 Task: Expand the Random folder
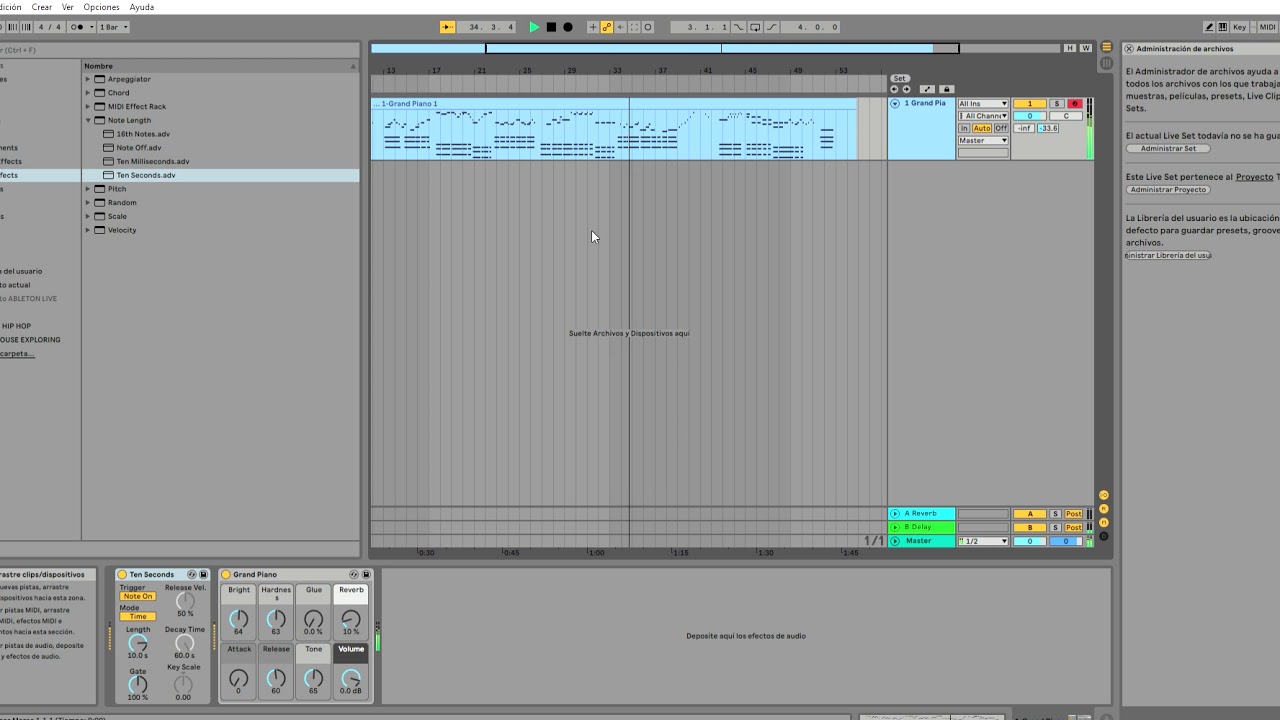(x=88, y=202)
